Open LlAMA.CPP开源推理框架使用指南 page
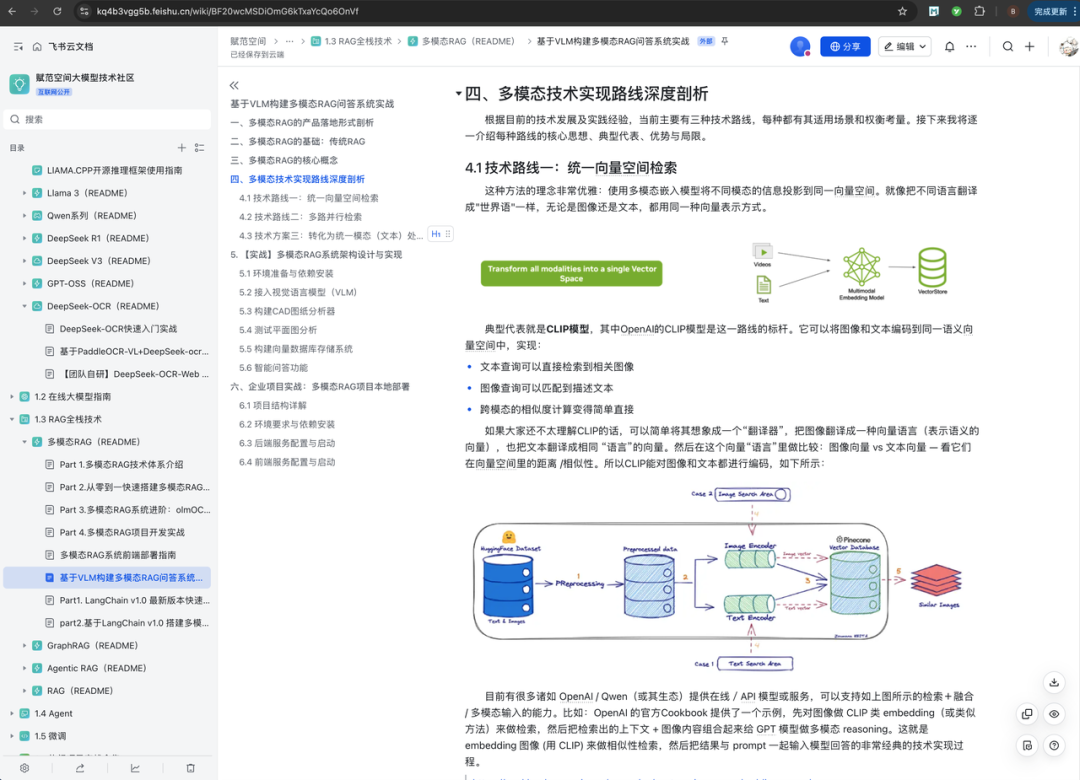Viewport: 1080px width, 780px height. (x=114, y=170)
